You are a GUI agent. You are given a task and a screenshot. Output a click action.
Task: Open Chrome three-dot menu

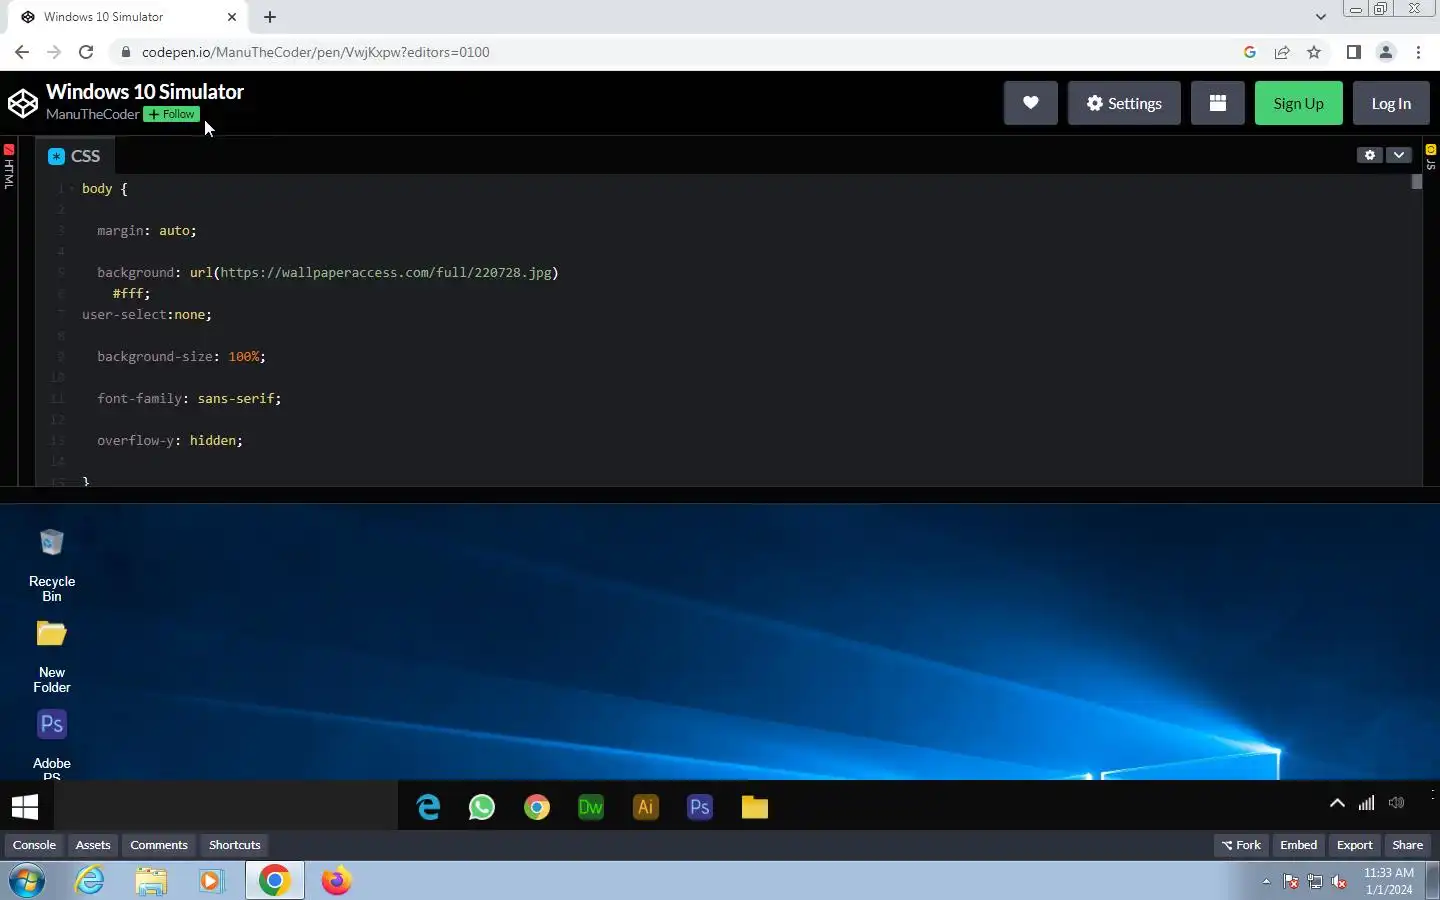(x=1419, y=52)
